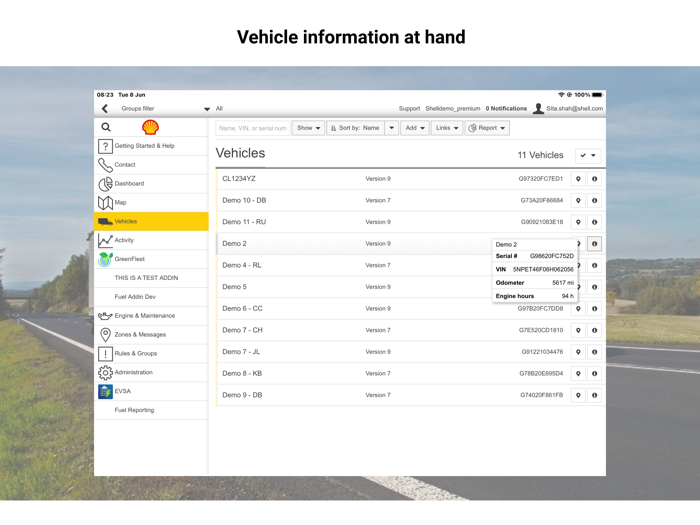Show info for Demo 6 - CC

(x=595, y=309)
